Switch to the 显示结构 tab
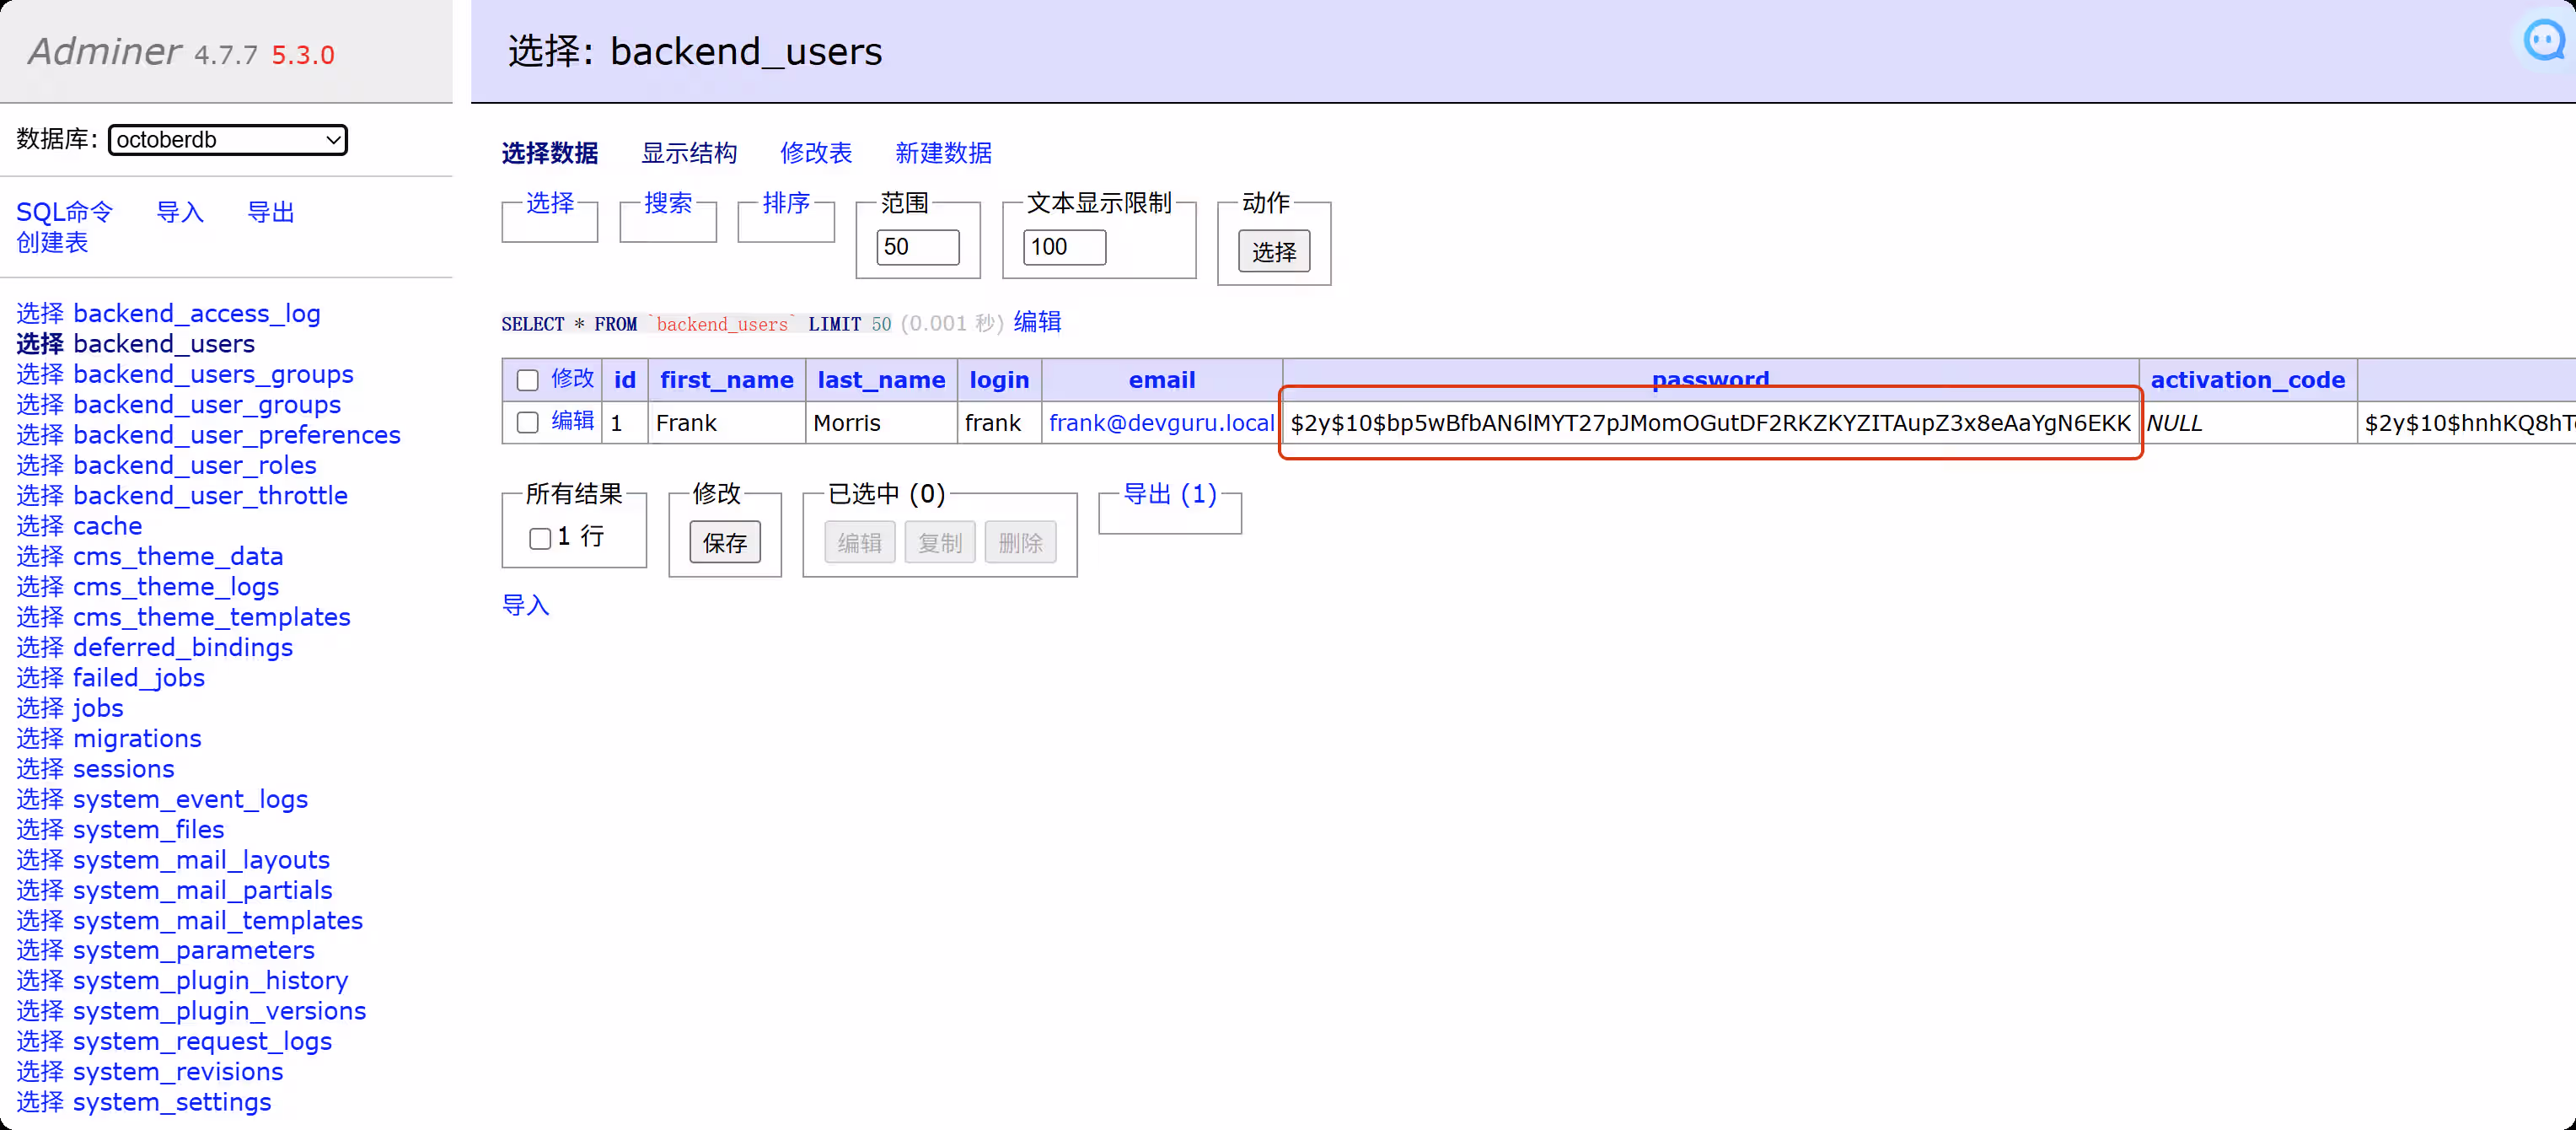The width and height of the screenshot is (2576, 1130). [688, 153]
